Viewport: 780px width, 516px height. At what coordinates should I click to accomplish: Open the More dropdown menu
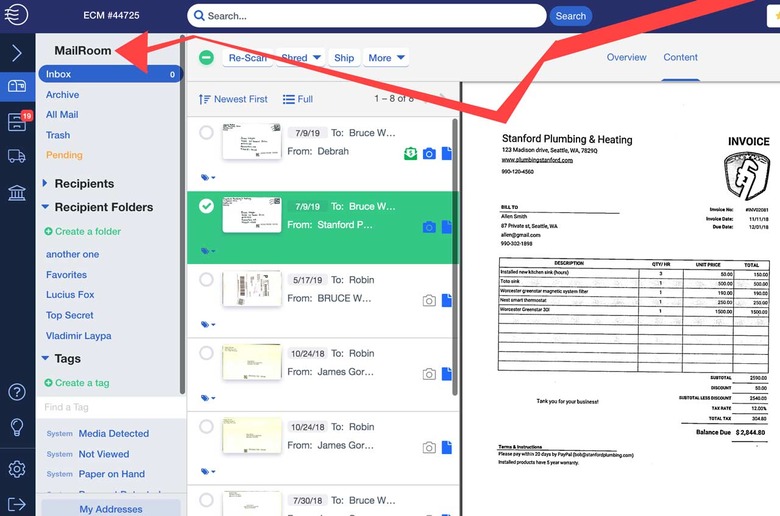[386, 58]
